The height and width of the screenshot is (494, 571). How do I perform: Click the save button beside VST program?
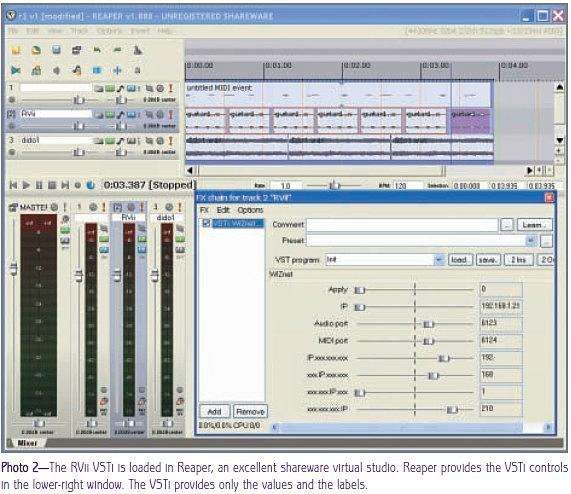(488, 260)
